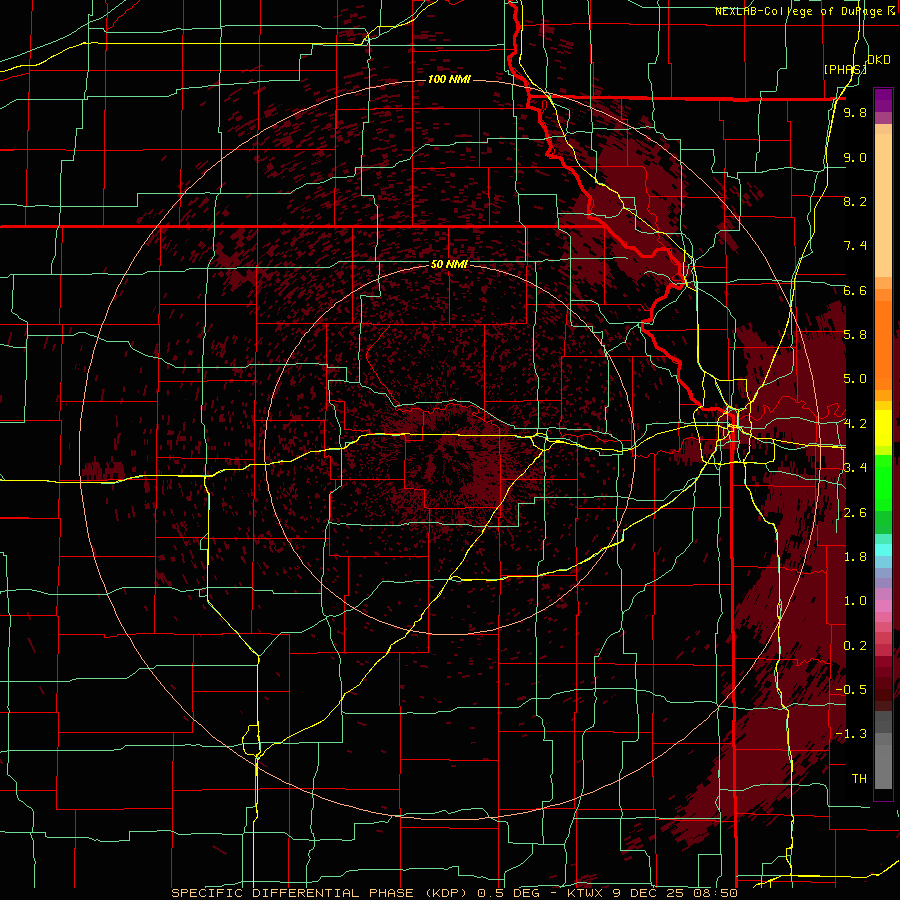This screenshot has height=900, width=900.
Task: Click the -0.5 scale value
Action: pyautogui.click(x=851, y=690)
